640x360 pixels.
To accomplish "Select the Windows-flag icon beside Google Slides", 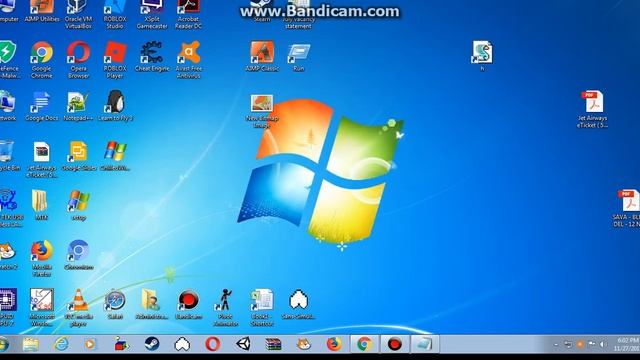I will 115,156.
